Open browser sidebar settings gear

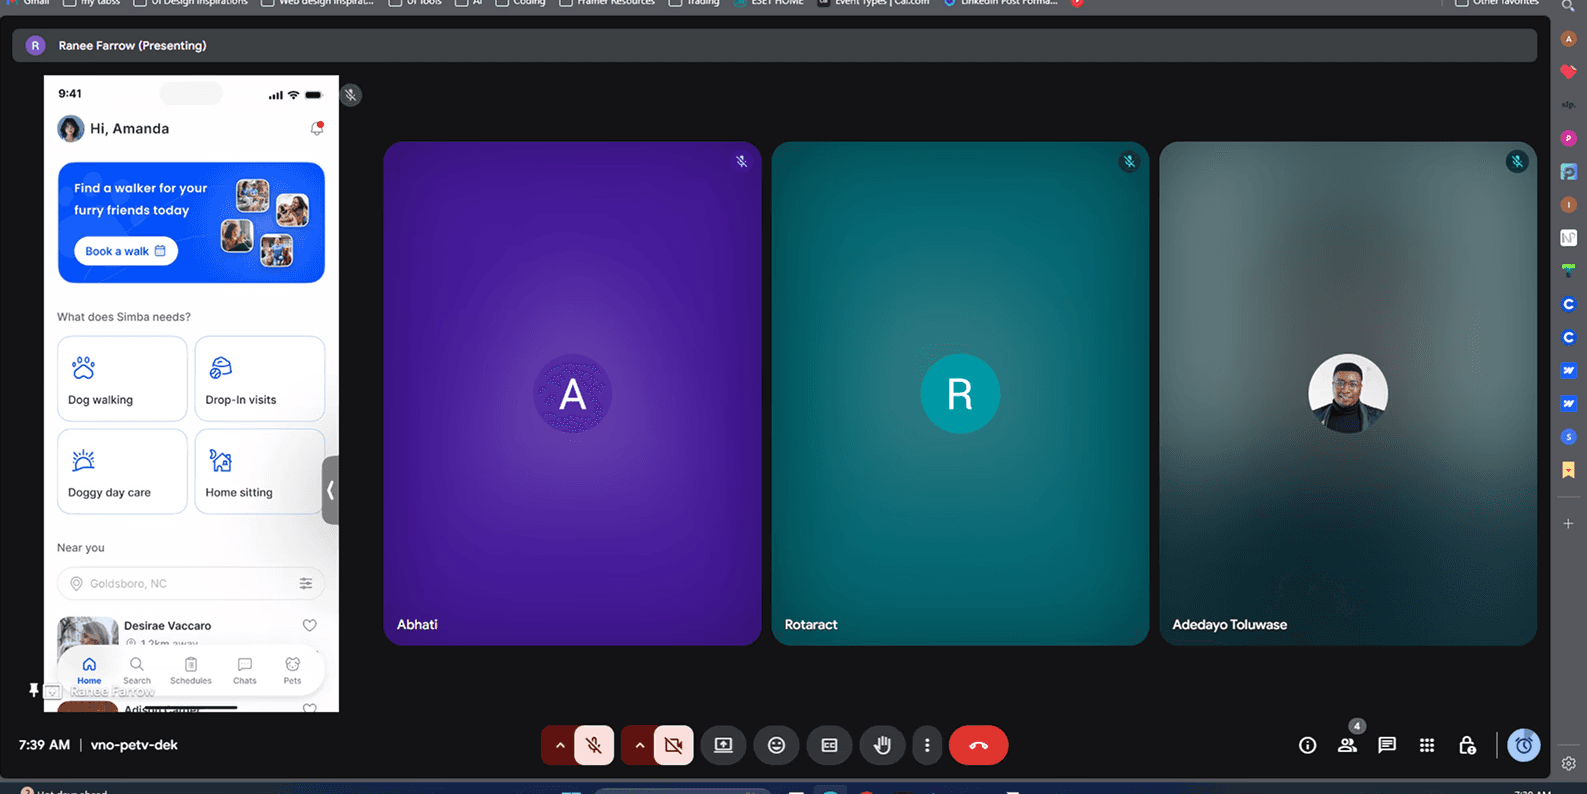[1568, 763]
